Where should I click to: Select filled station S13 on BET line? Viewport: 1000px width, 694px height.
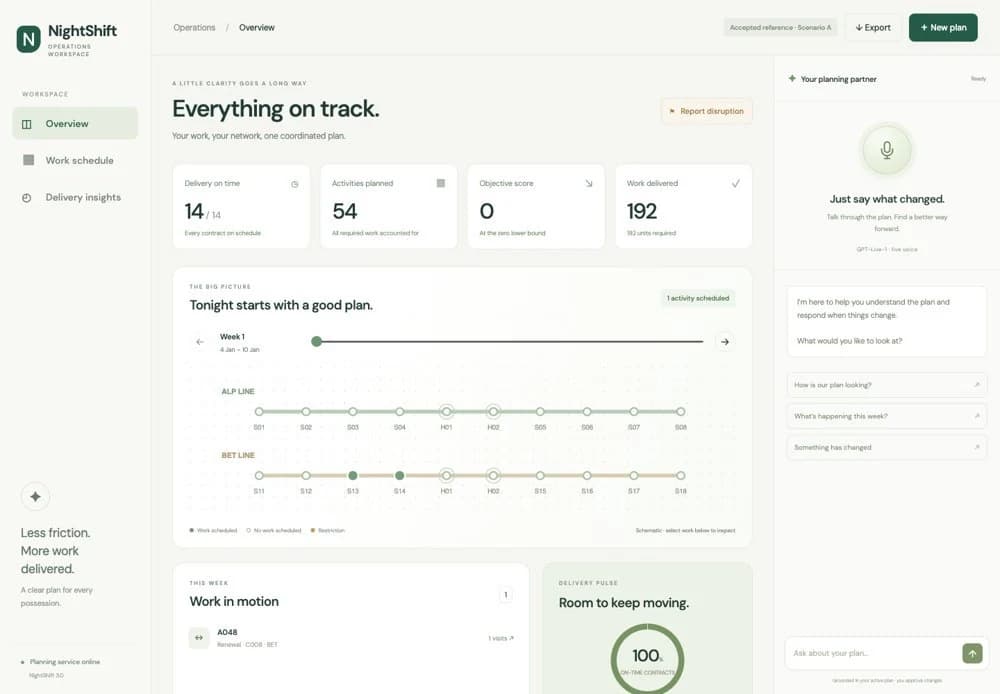(x=353, y=475)
